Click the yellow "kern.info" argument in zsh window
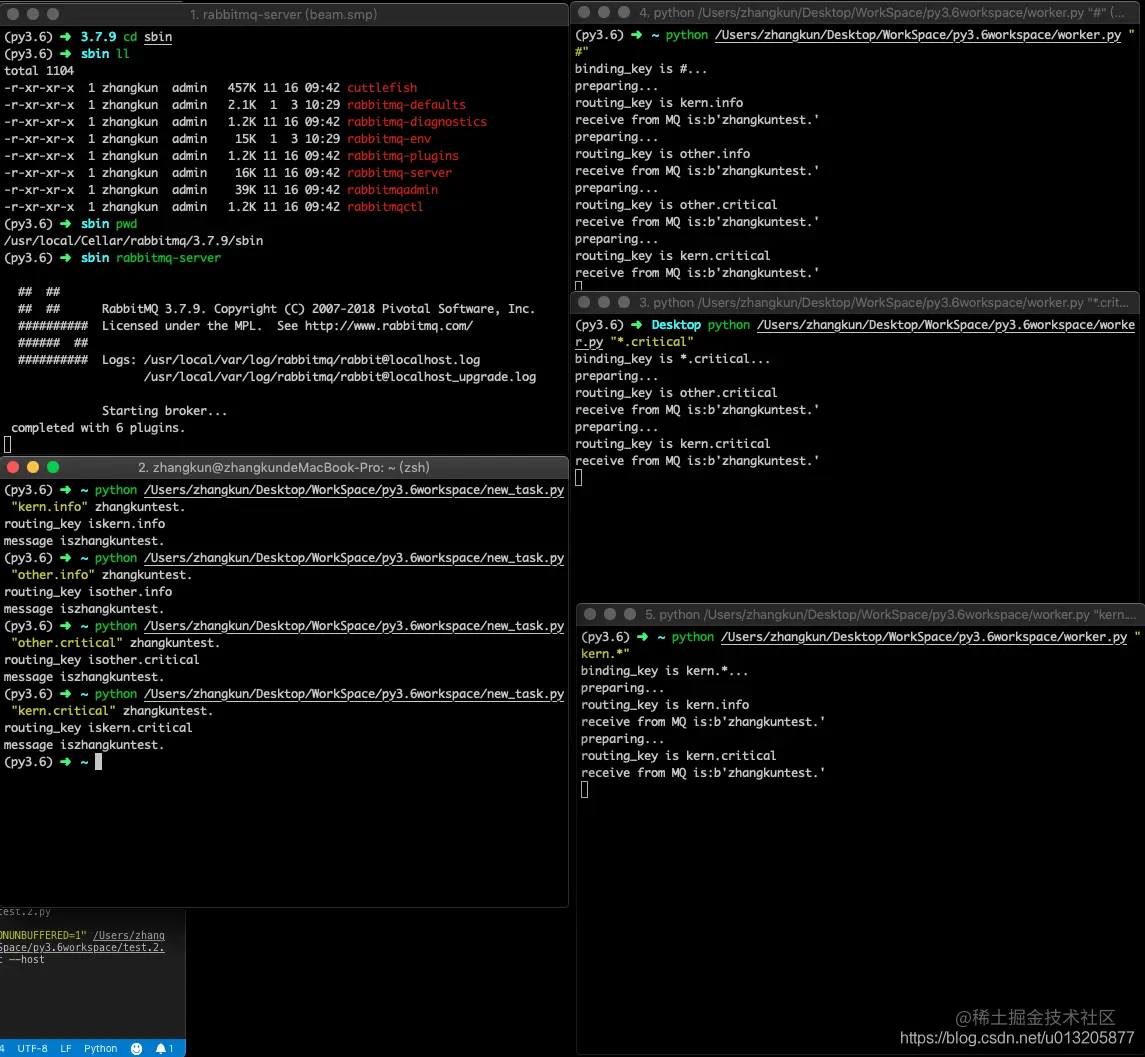This screenshot has height=1057, width=1145. pos(49,507)
